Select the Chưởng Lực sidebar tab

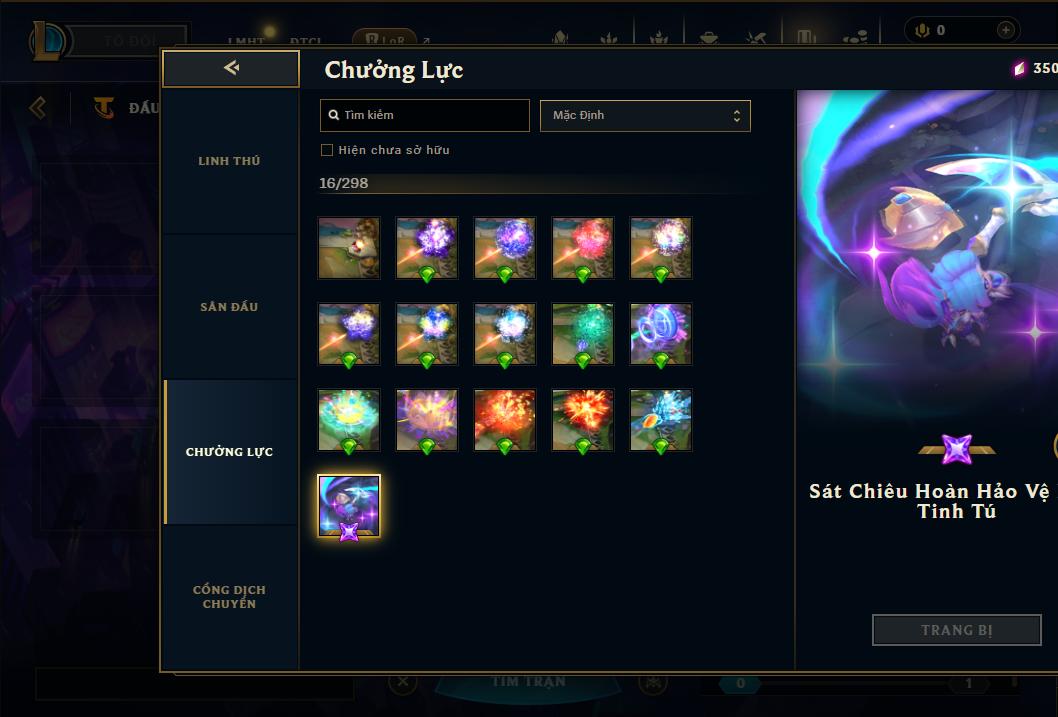229,452
